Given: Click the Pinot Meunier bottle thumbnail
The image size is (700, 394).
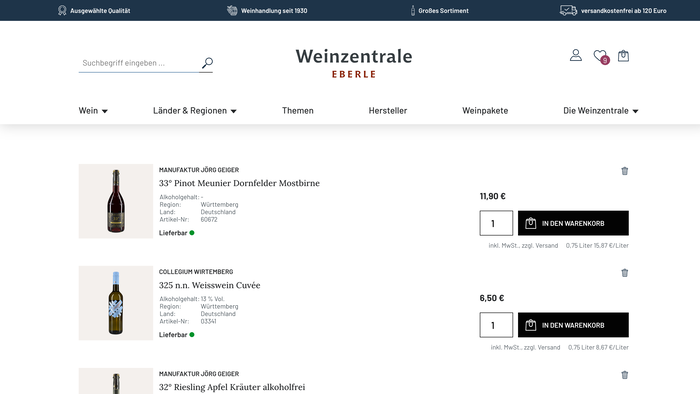Looking at the screenshot, I should 116,201.
